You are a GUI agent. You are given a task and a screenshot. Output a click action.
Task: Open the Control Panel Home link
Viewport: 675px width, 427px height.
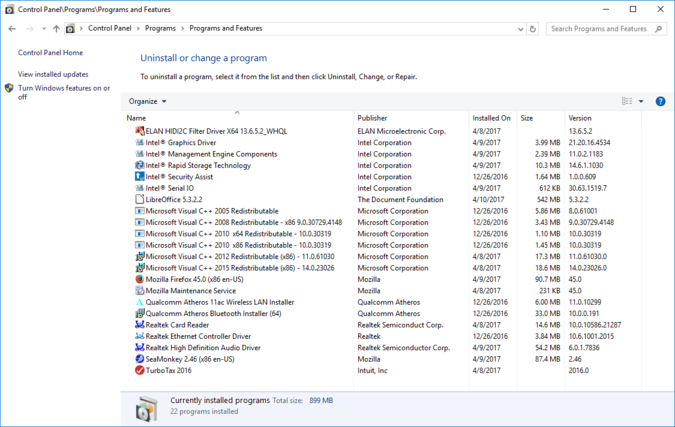tap(50, 53)
